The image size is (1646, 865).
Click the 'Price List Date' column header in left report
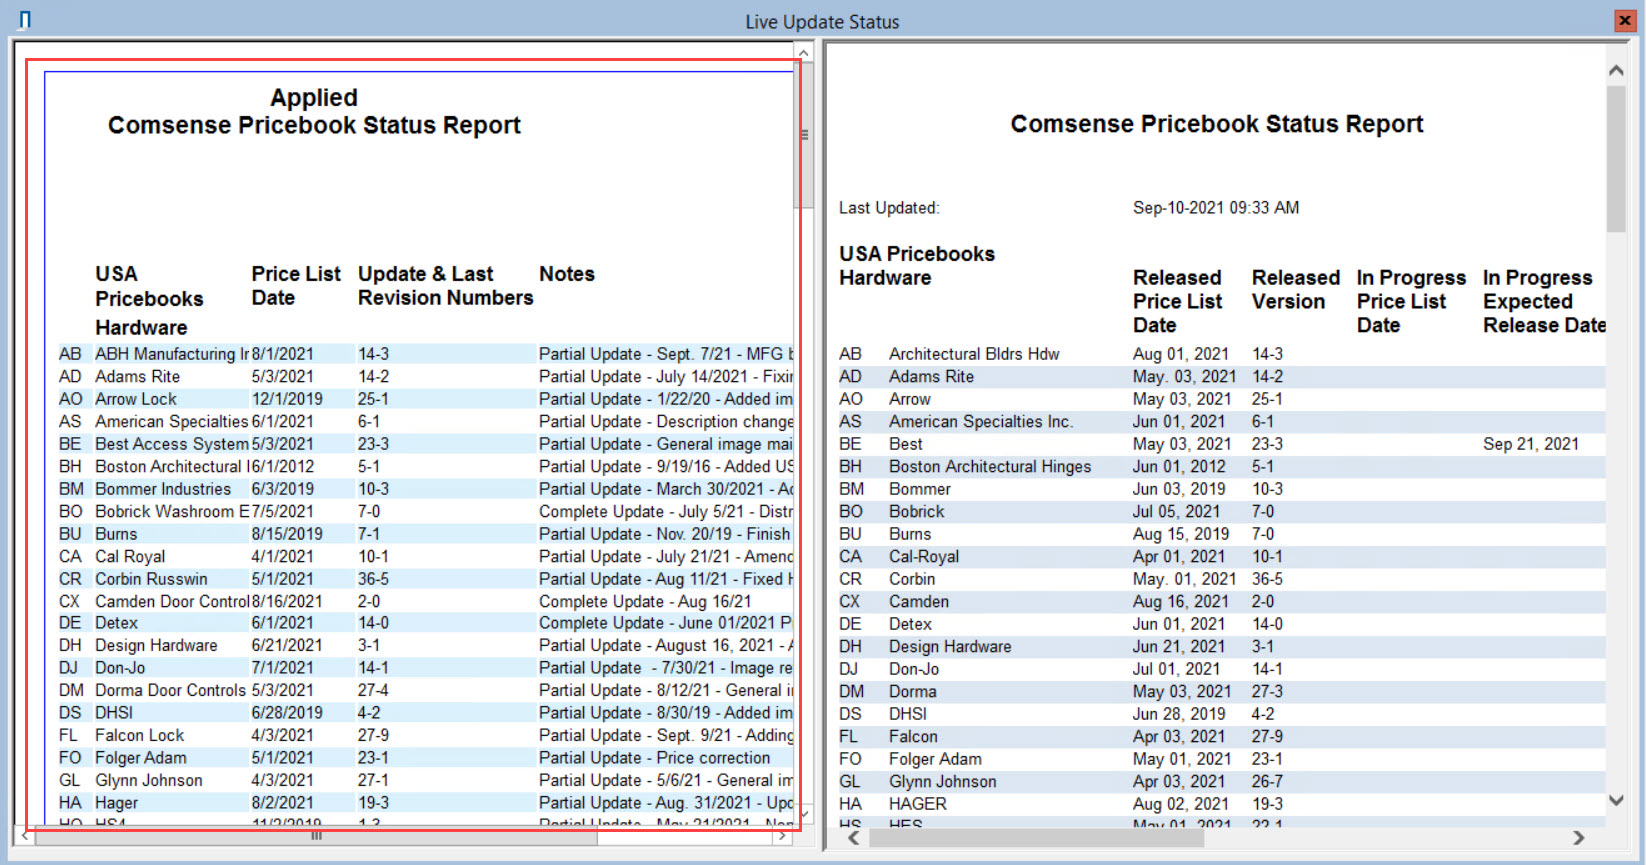pyautogui.click(x=296, y=286)
